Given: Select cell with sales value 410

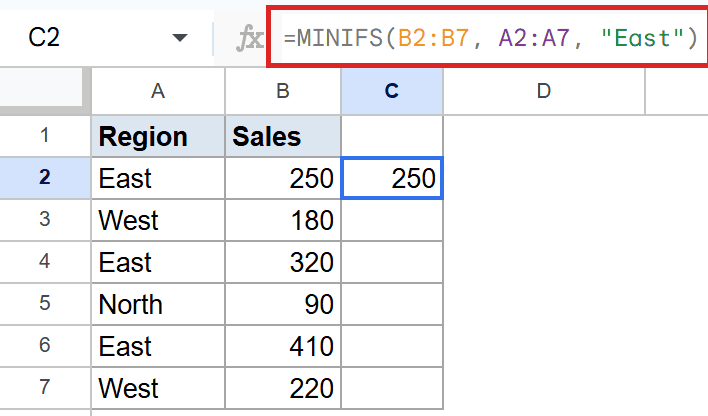Looking at the screenshot, I should pos(283,346).
